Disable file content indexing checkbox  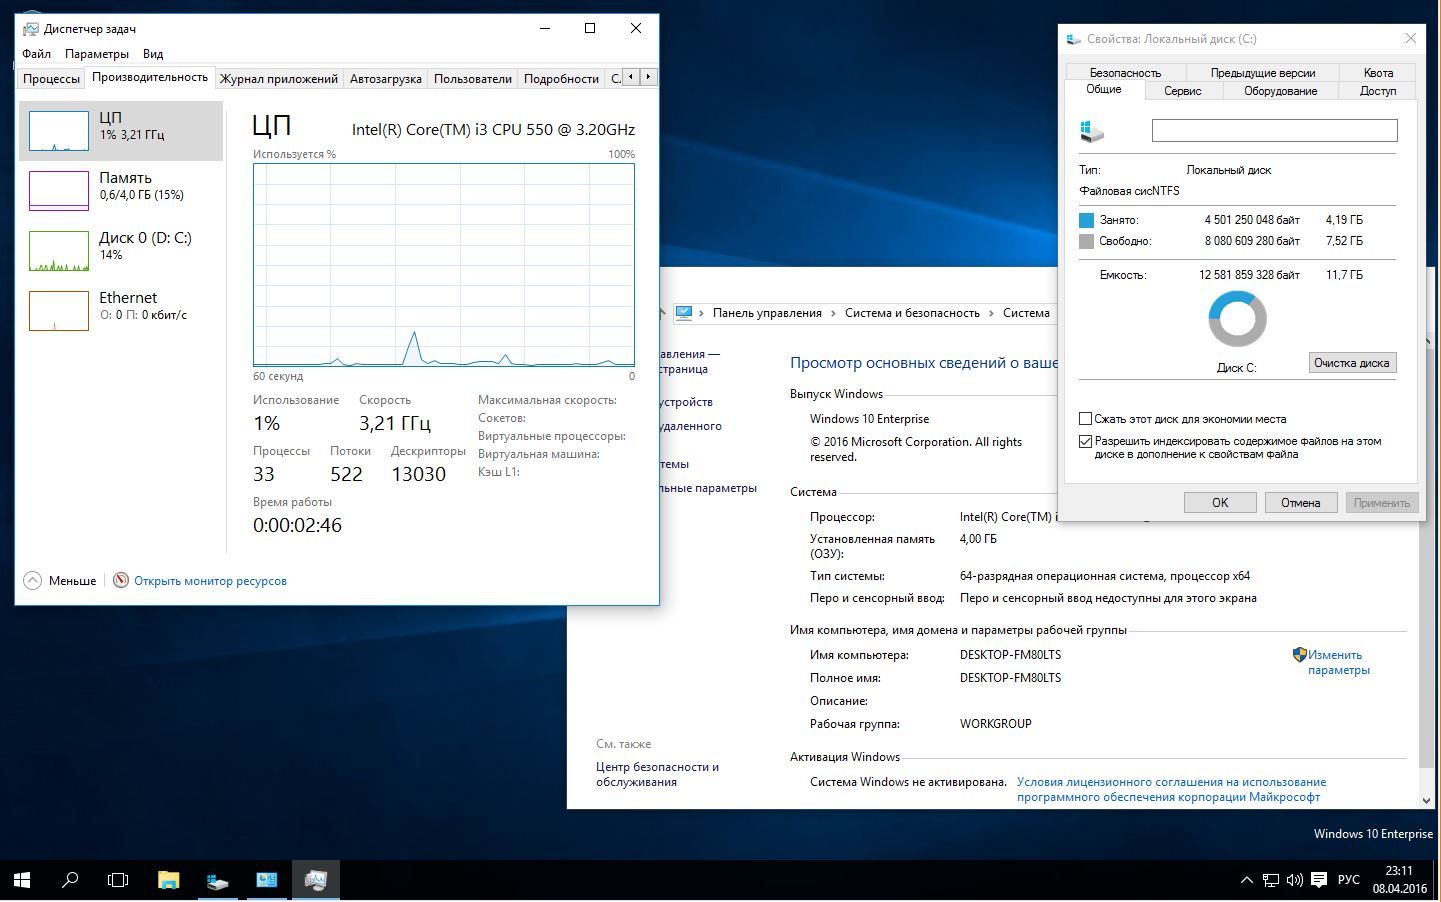point(1085,441)
